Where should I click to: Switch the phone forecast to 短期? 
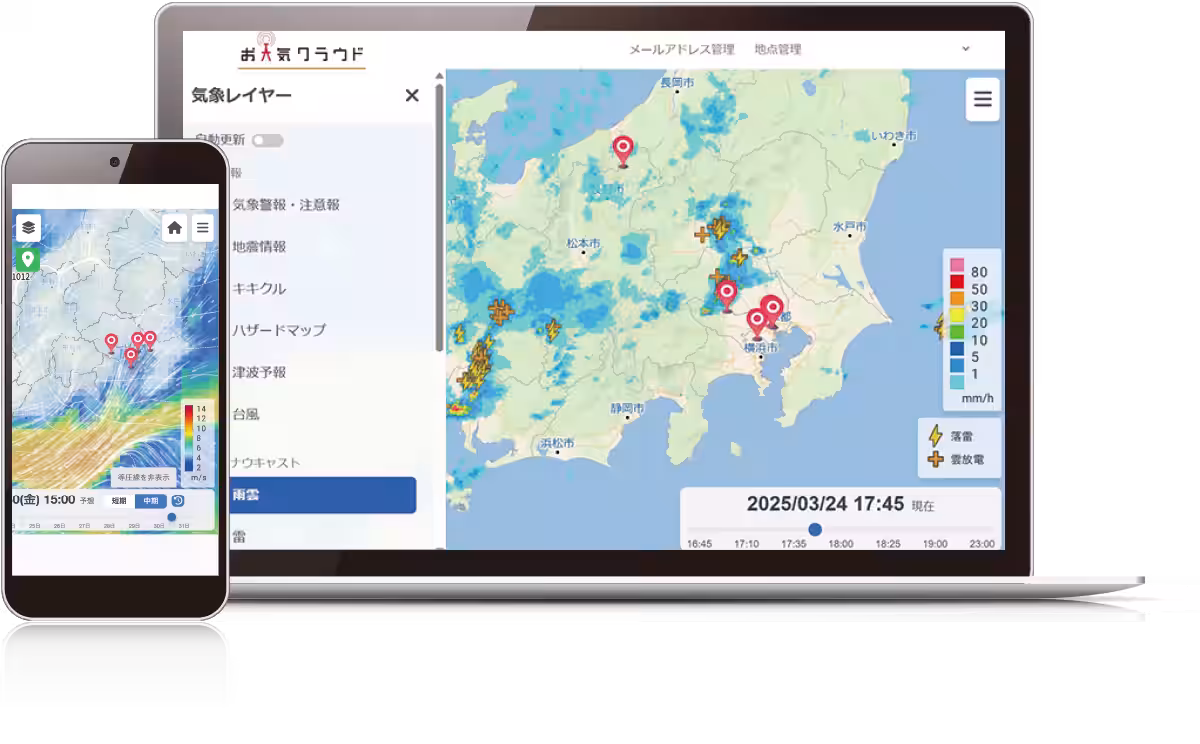[119, 501]
